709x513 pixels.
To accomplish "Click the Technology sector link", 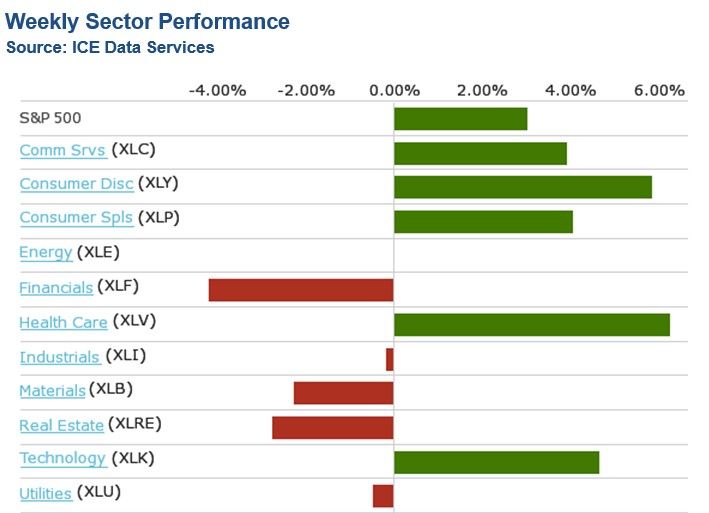I will [62, 459].
